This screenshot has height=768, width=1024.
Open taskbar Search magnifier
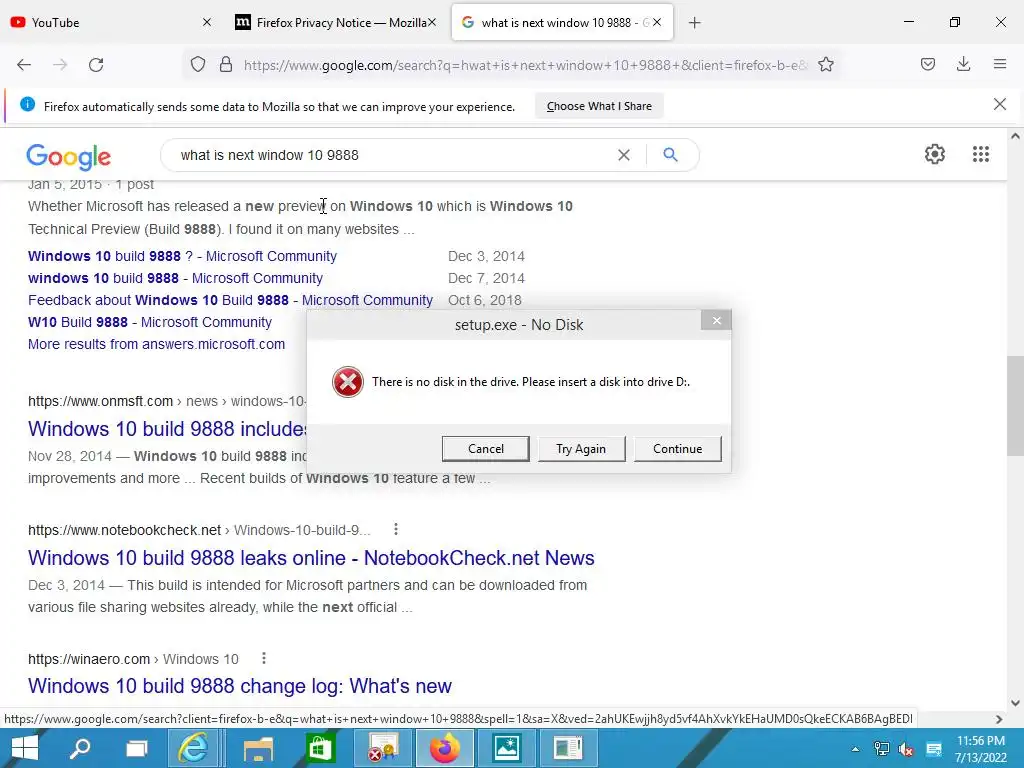[x=80, y=748]
